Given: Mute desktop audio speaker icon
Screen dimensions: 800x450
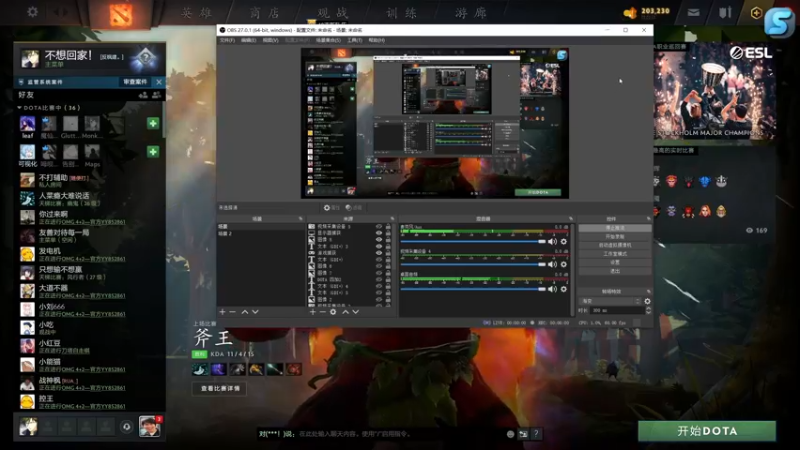Looking at the screenshot, I should tap(553, 289).
